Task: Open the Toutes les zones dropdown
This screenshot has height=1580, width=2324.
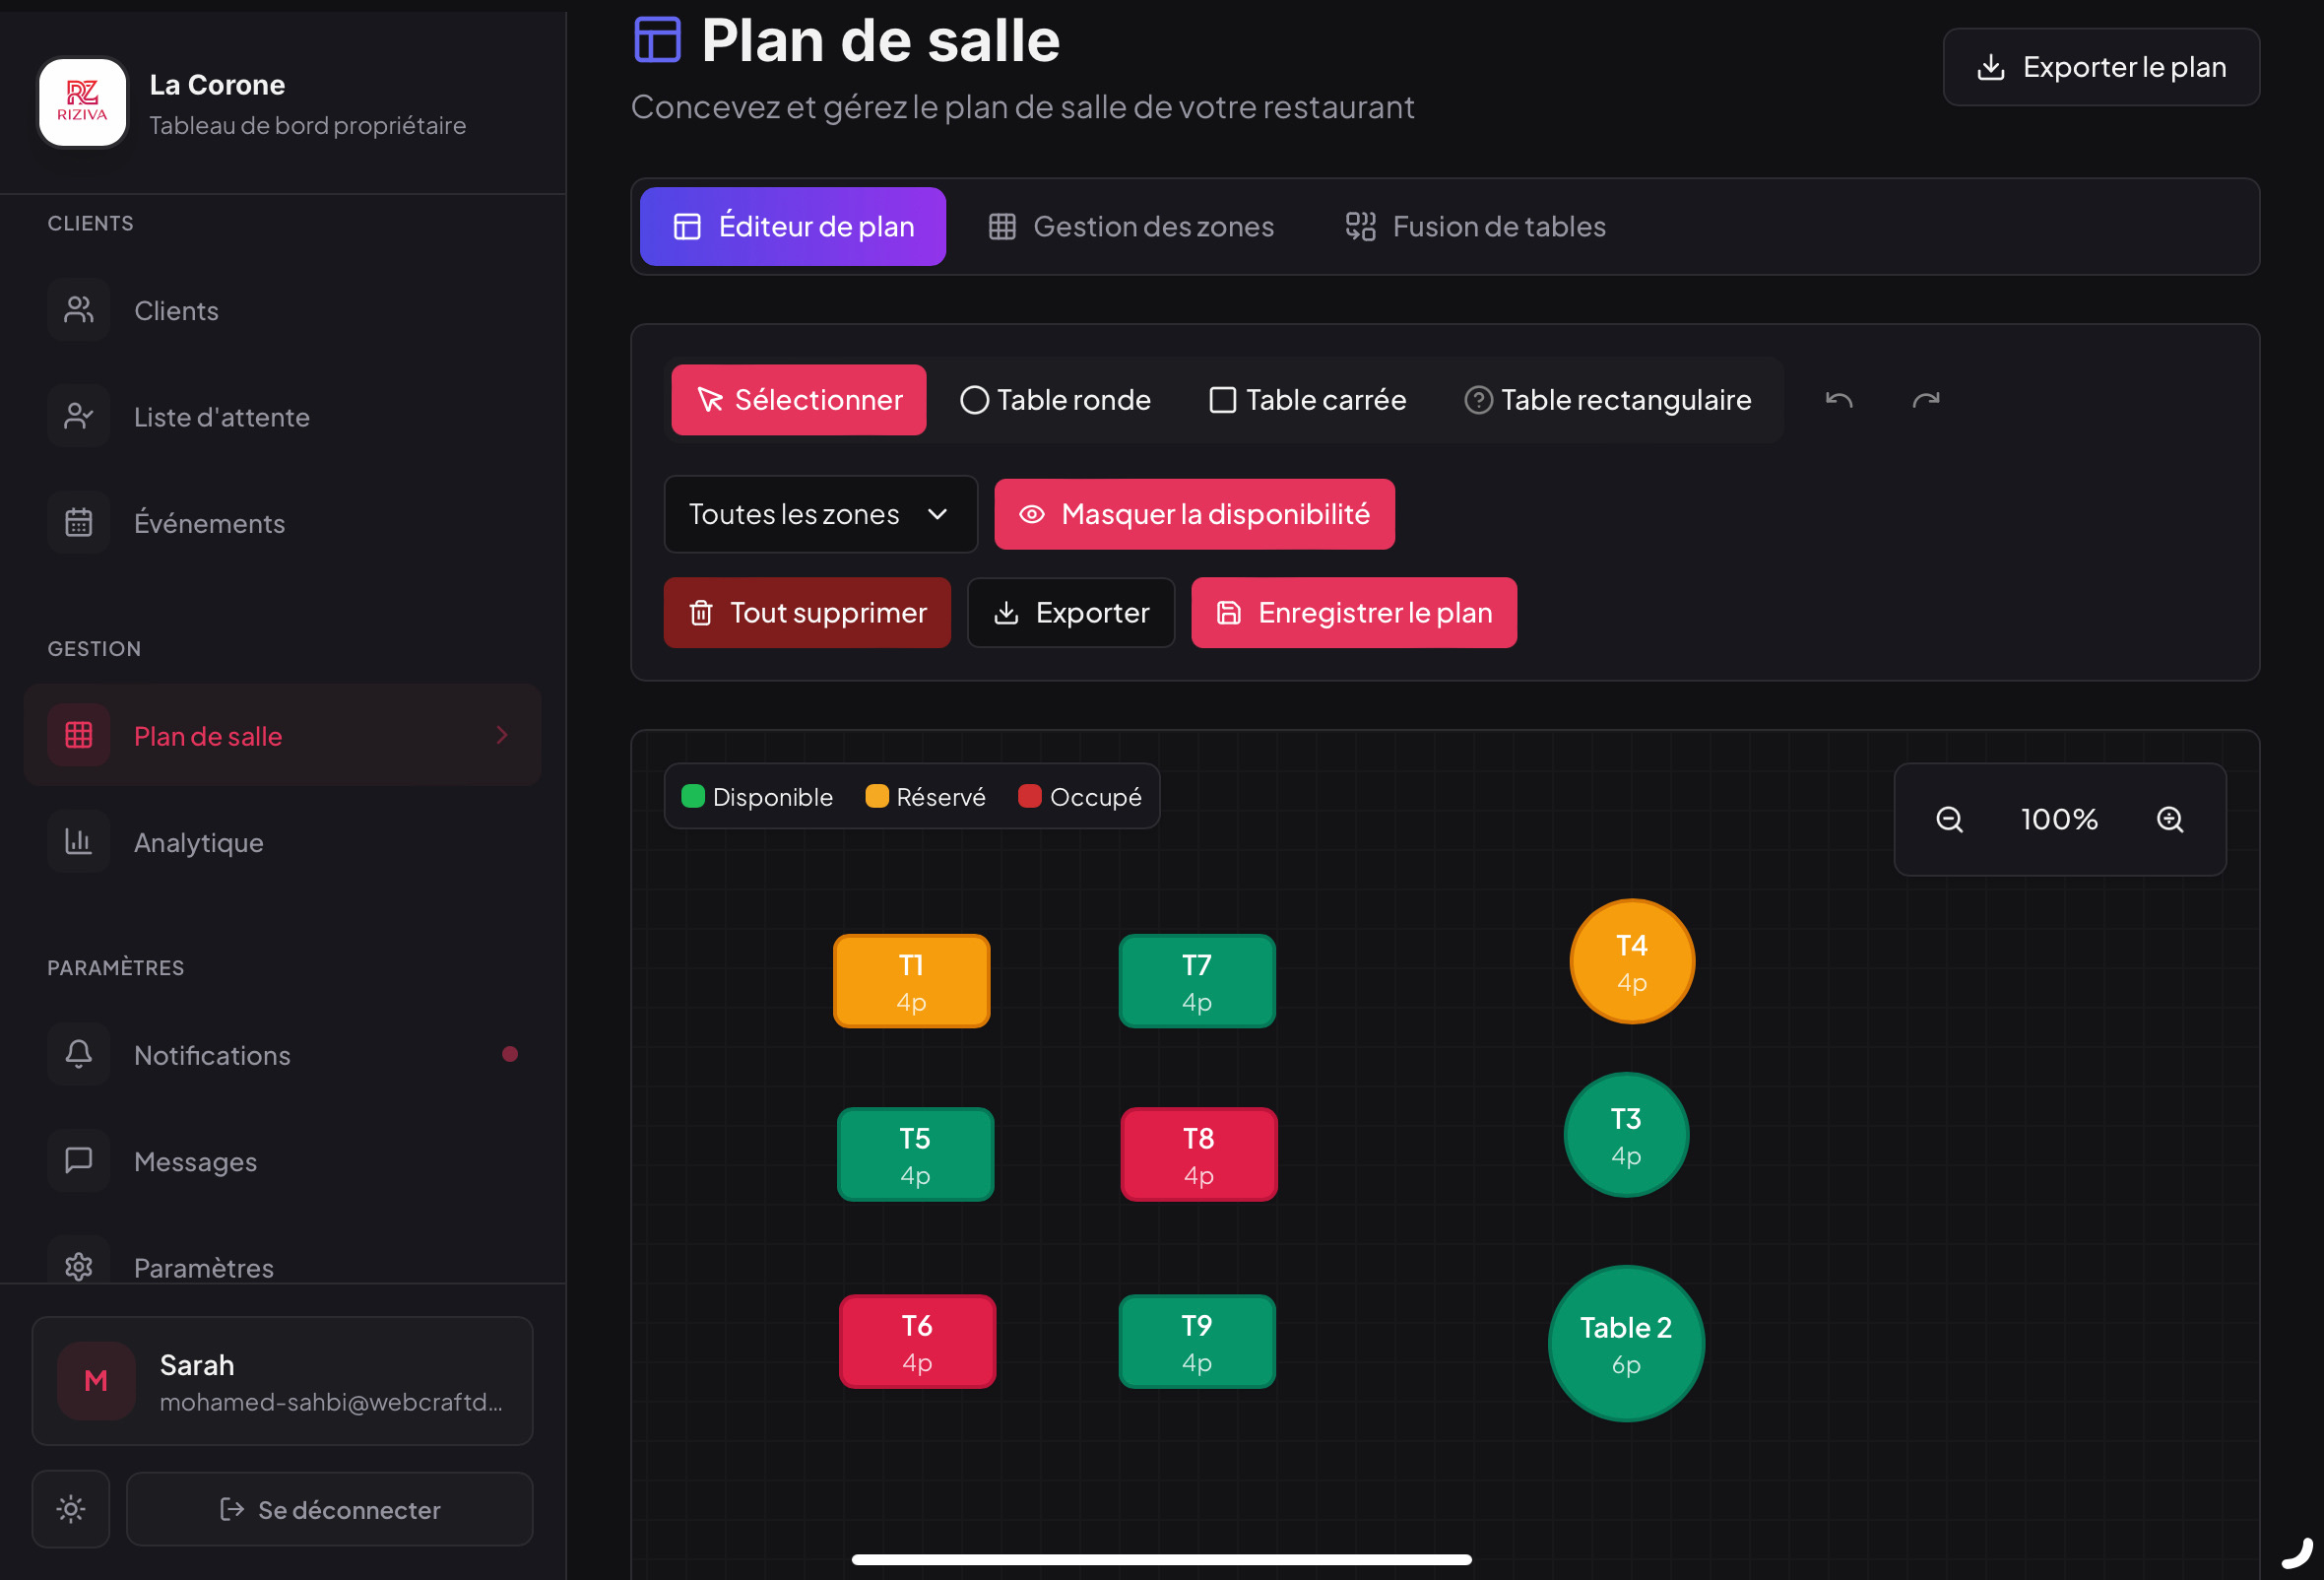Action: pos(819,513)
